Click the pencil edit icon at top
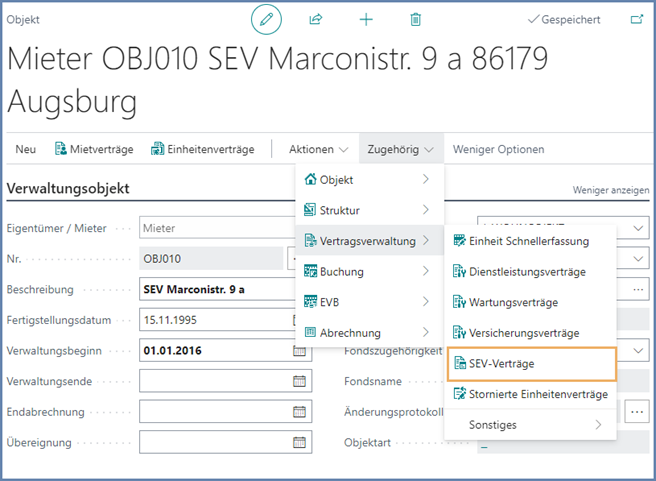The image size is (656, 481). click(266, 19)
